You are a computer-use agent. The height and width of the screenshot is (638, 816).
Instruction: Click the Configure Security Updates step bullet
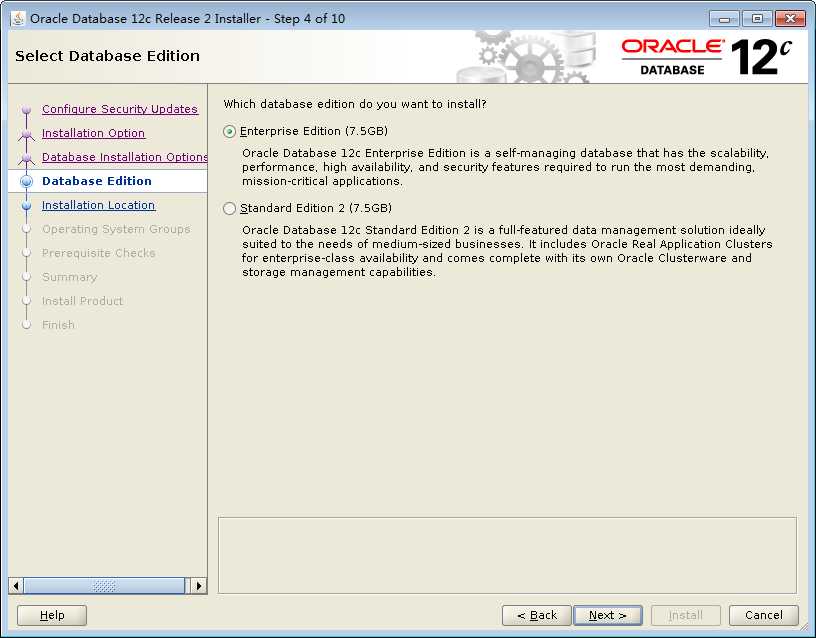(x=27, y=110)
